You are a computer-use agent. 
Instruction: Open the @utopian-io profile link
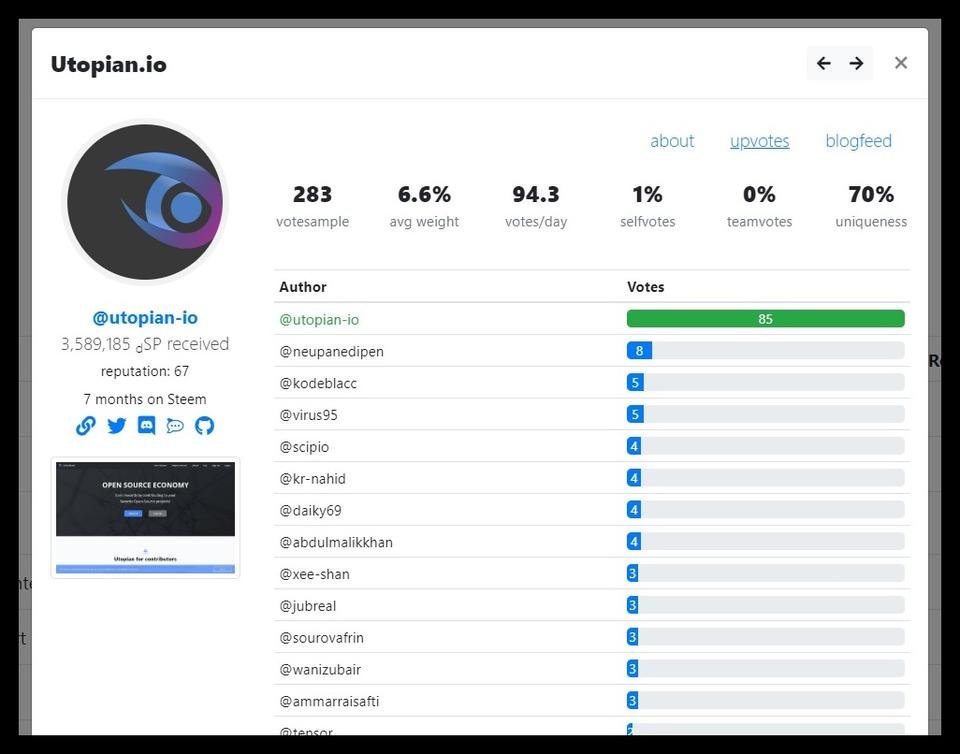tap(145, 318)
